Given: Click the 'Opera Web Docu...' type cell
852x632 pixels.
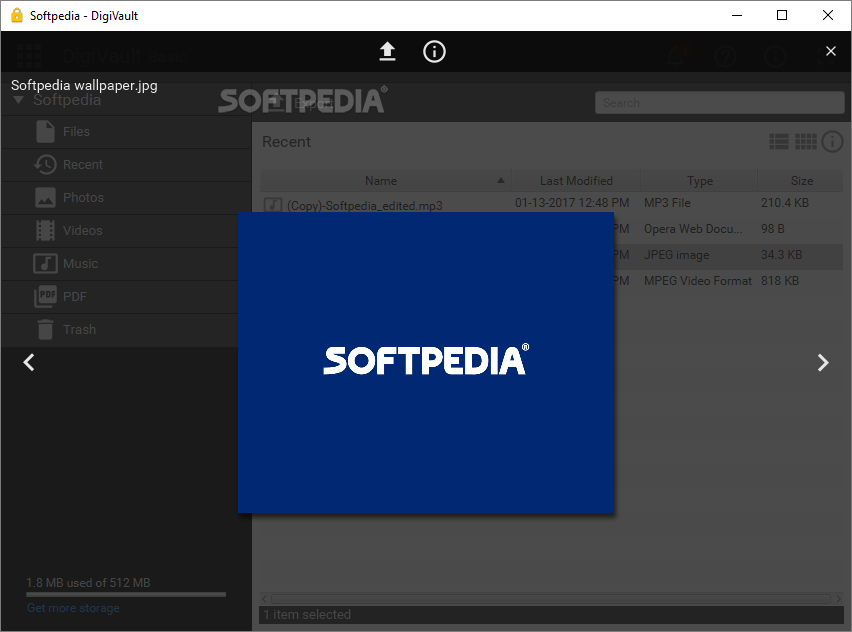Looking at the screenshot, I should tap(693, 229).
